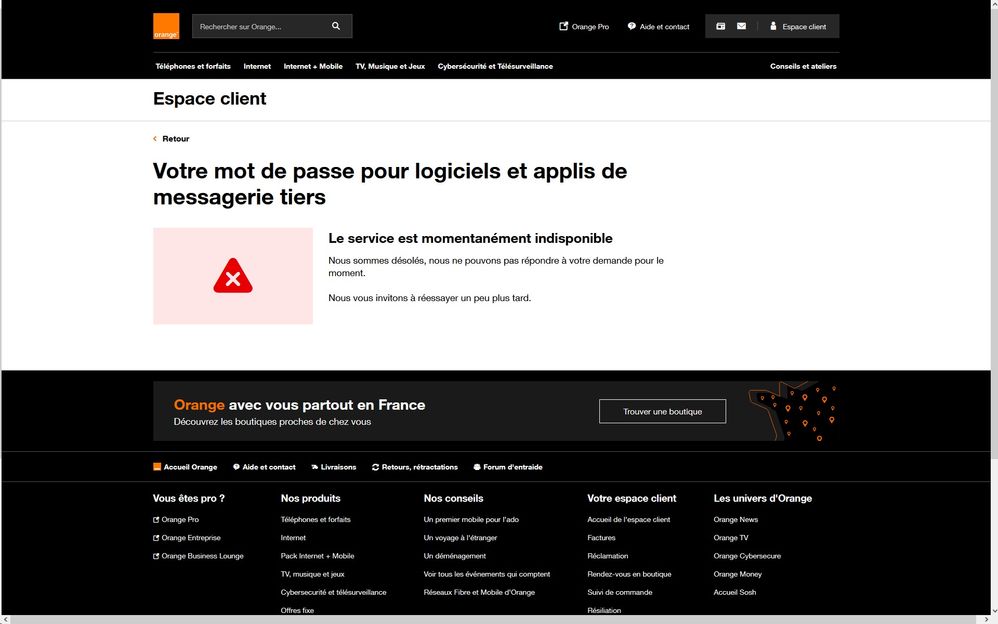Viewport: 998px width, 624px height.
Task: Click the Forum d'entraide icon in the footer
Action: coord(475,466)
